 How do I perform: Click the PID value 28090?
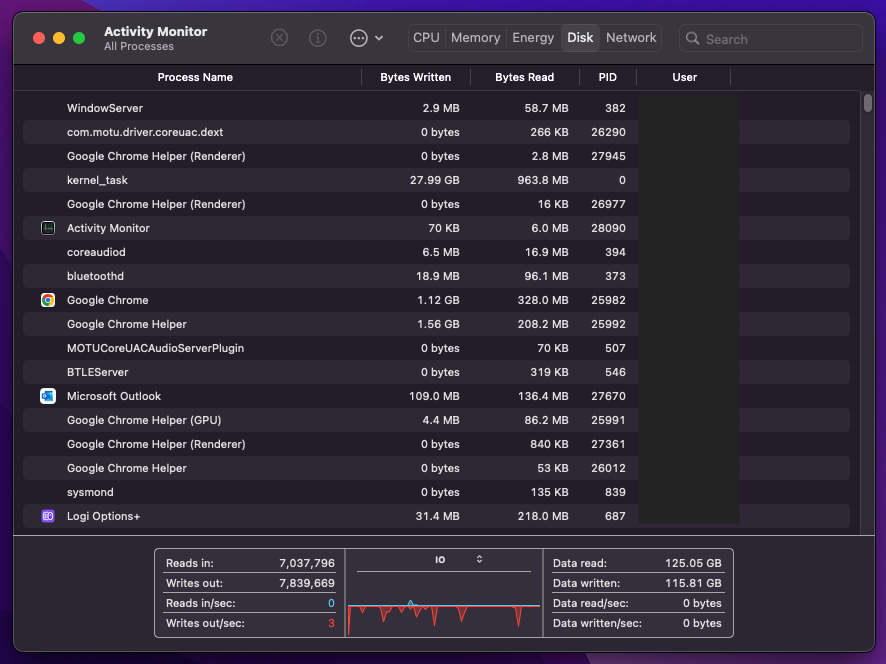(x=609, y=228)
